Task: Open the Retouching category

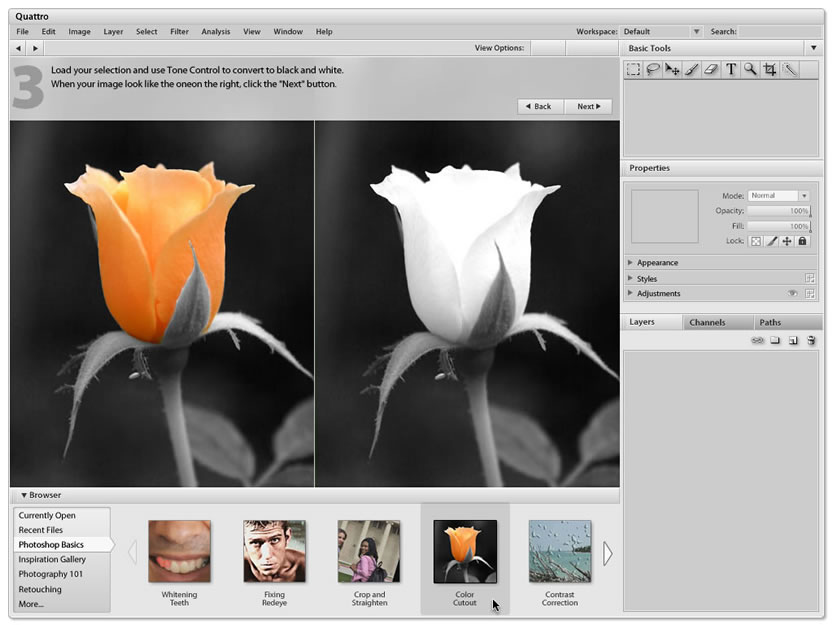Action: pyautogui.click(x=62, y=589)
